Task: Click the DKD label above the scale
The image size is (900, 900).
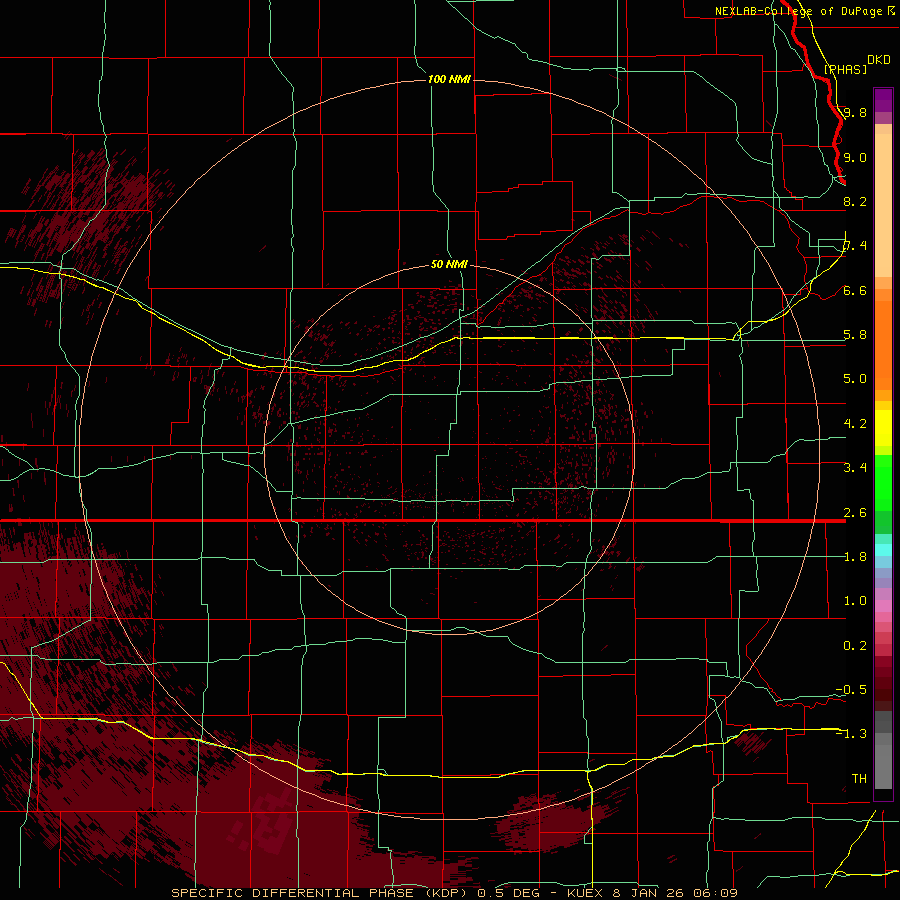Action: [x=879, y=59]
